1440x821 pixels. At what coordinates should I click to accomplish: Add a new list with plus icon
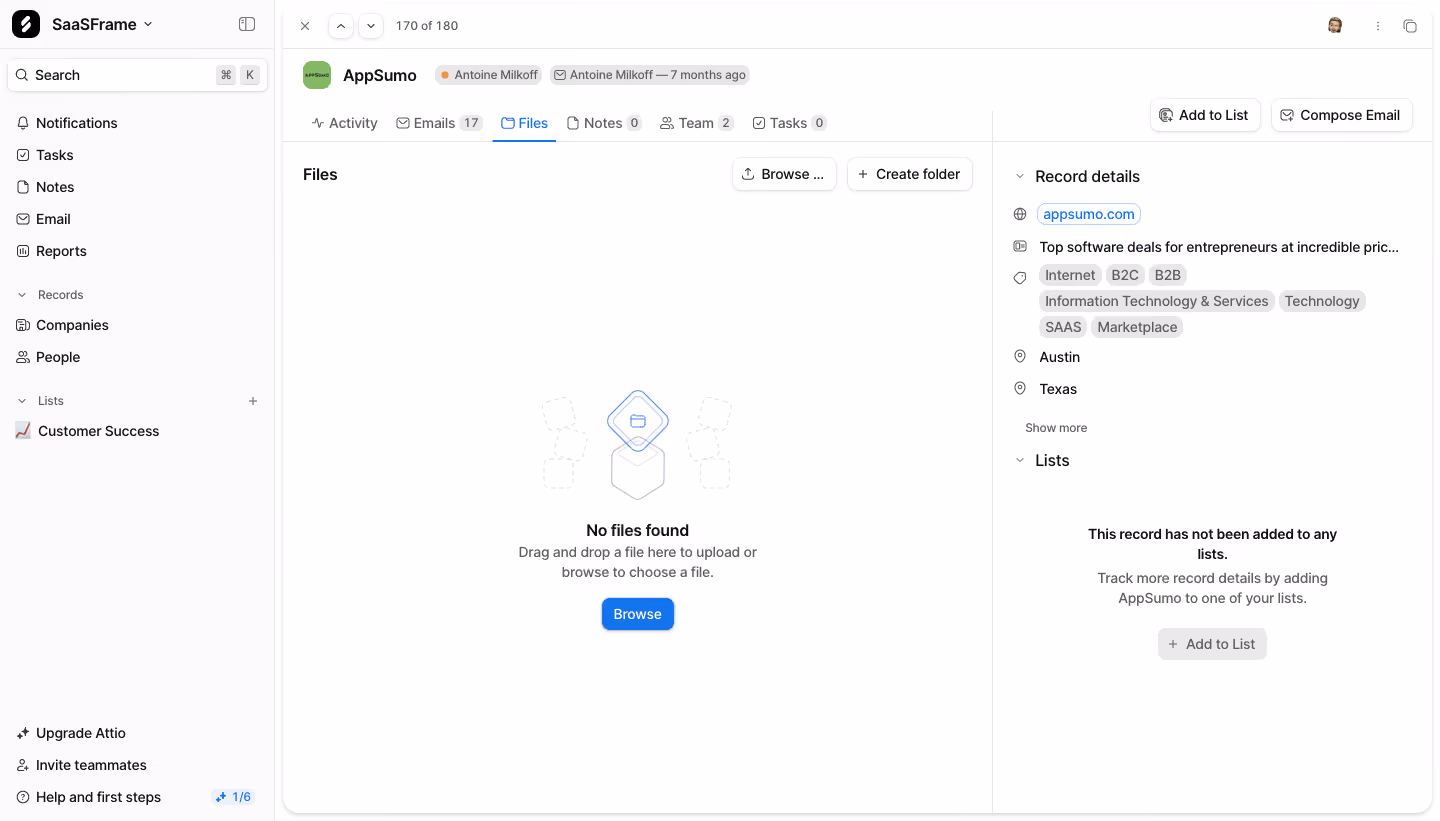[253, 401]
